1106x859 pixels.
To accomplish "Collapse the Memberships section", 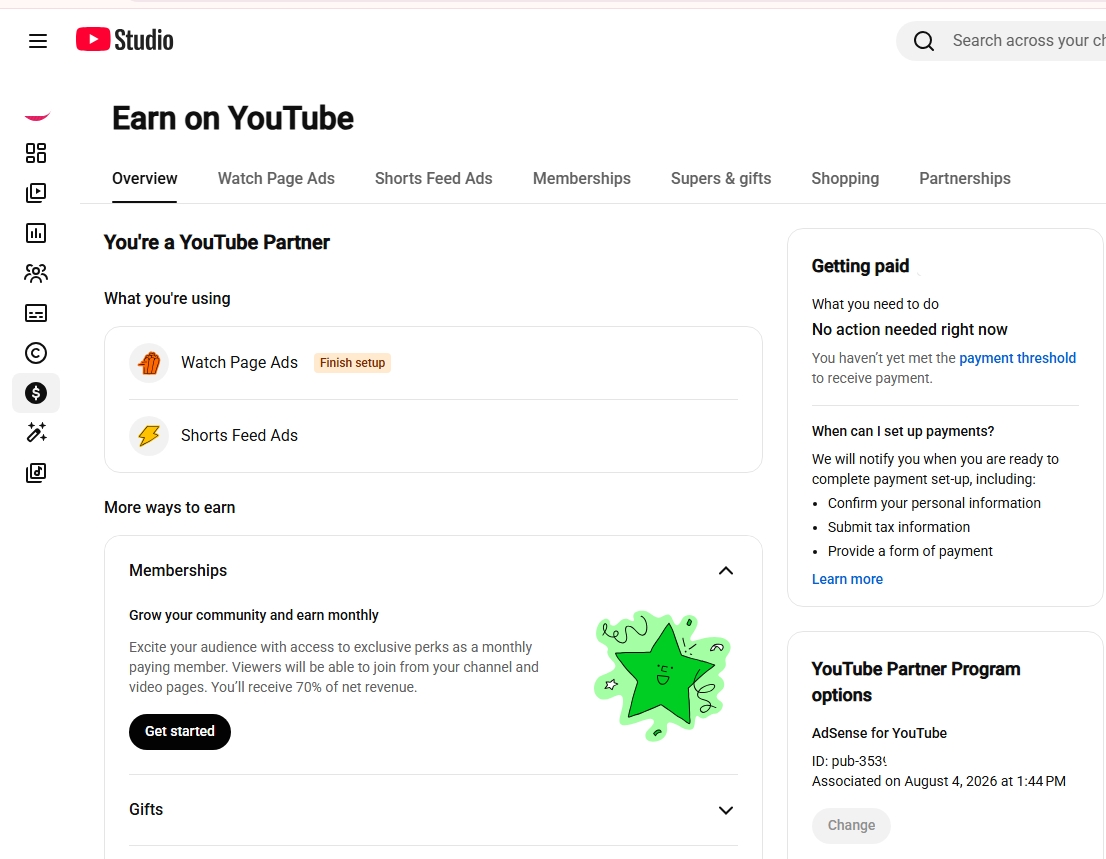I will [x=726, y=571].
